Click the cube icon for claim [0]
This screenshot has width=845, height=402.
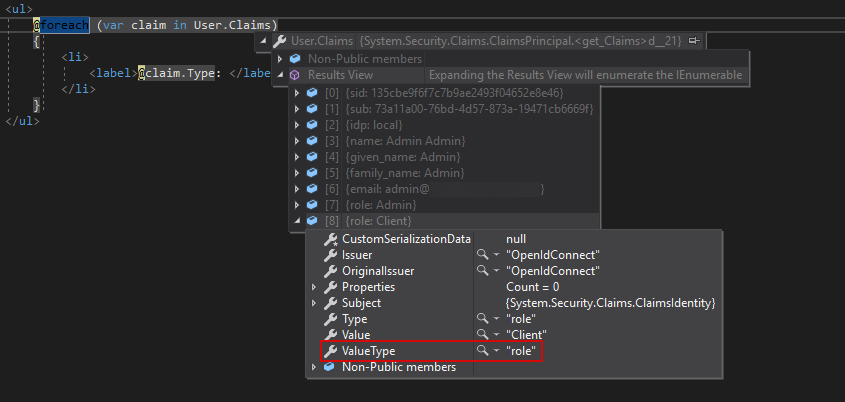[x=311, y=93]
